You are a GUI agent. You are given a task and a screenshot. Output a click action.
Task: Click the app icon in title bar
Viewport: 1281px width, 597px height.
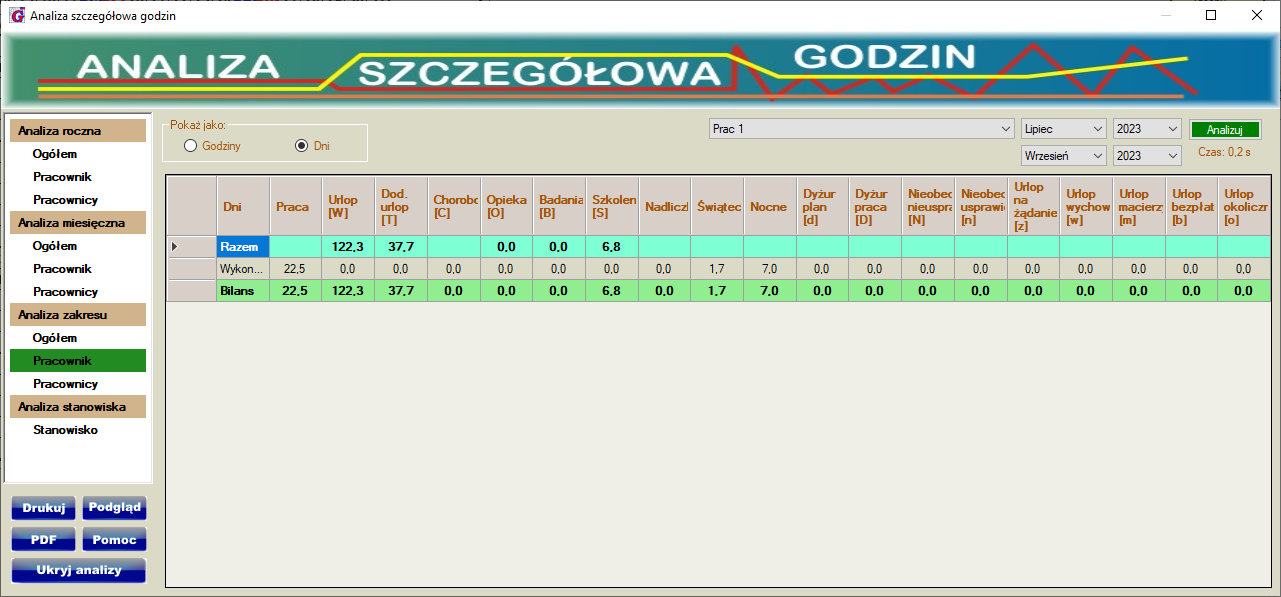pos(16,16)
